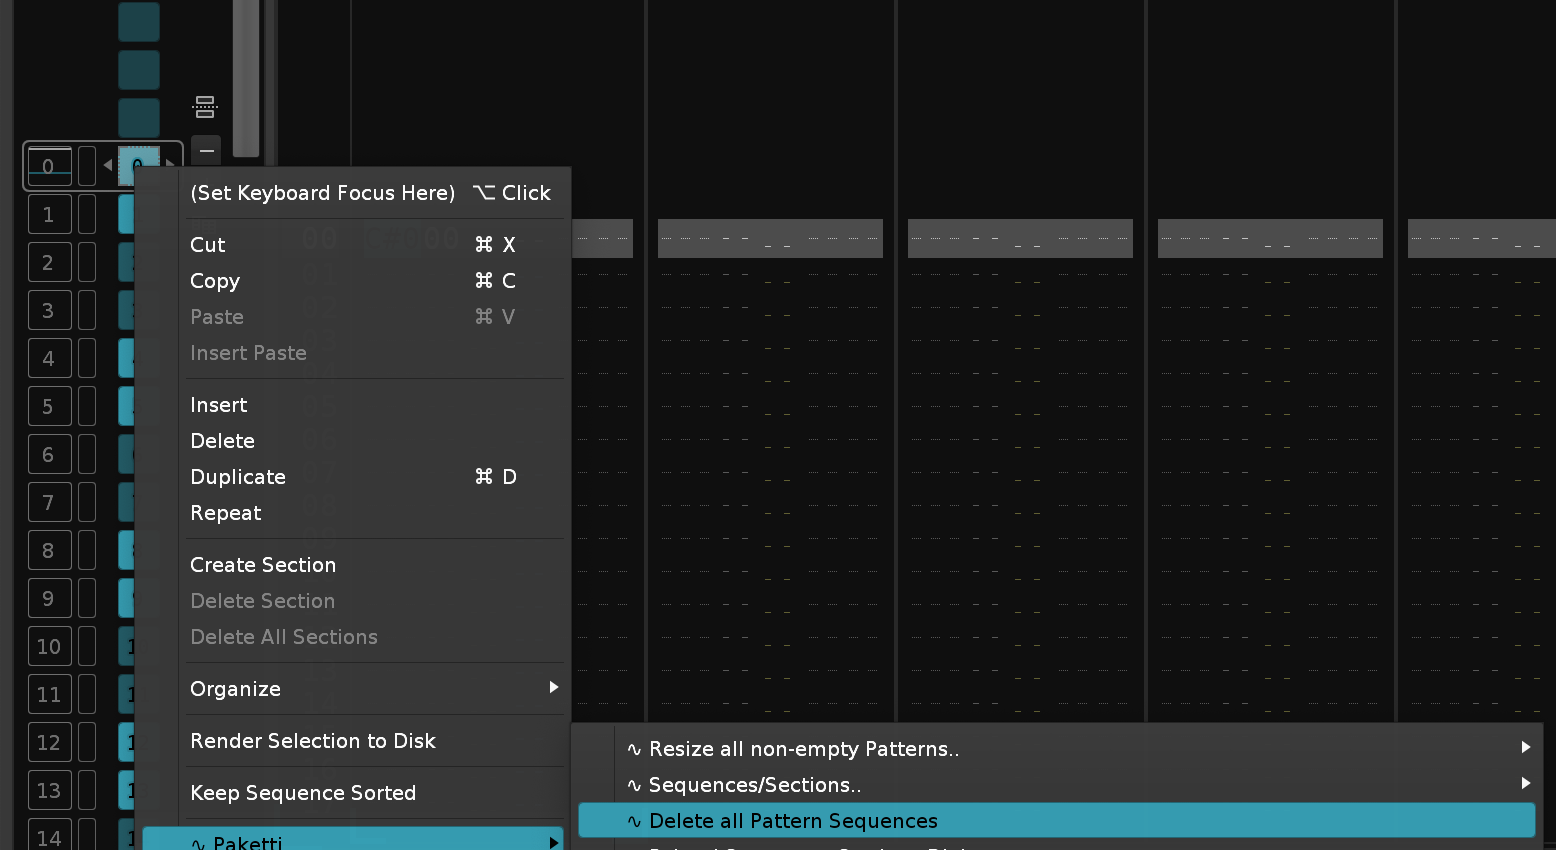Toggle the narrow loop slot next to sequence 5
1556x850 pixels.
[x=87, y=407]
